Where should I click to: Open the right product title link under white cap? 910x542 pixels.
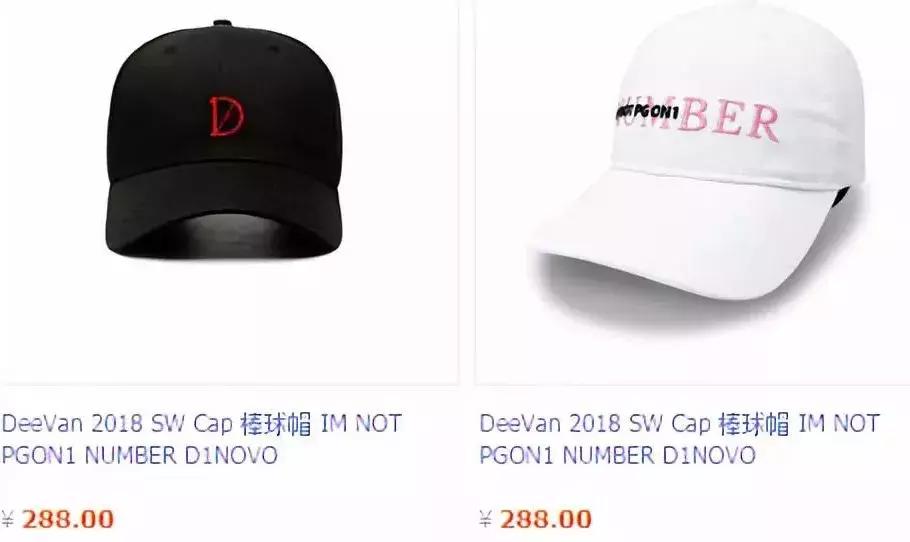[x=680, y=439]
